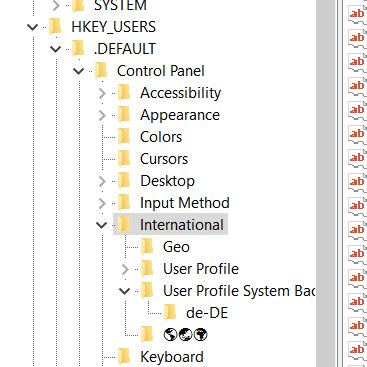
Task: Expand the User Profile key chevron
Action: point(125,269)
